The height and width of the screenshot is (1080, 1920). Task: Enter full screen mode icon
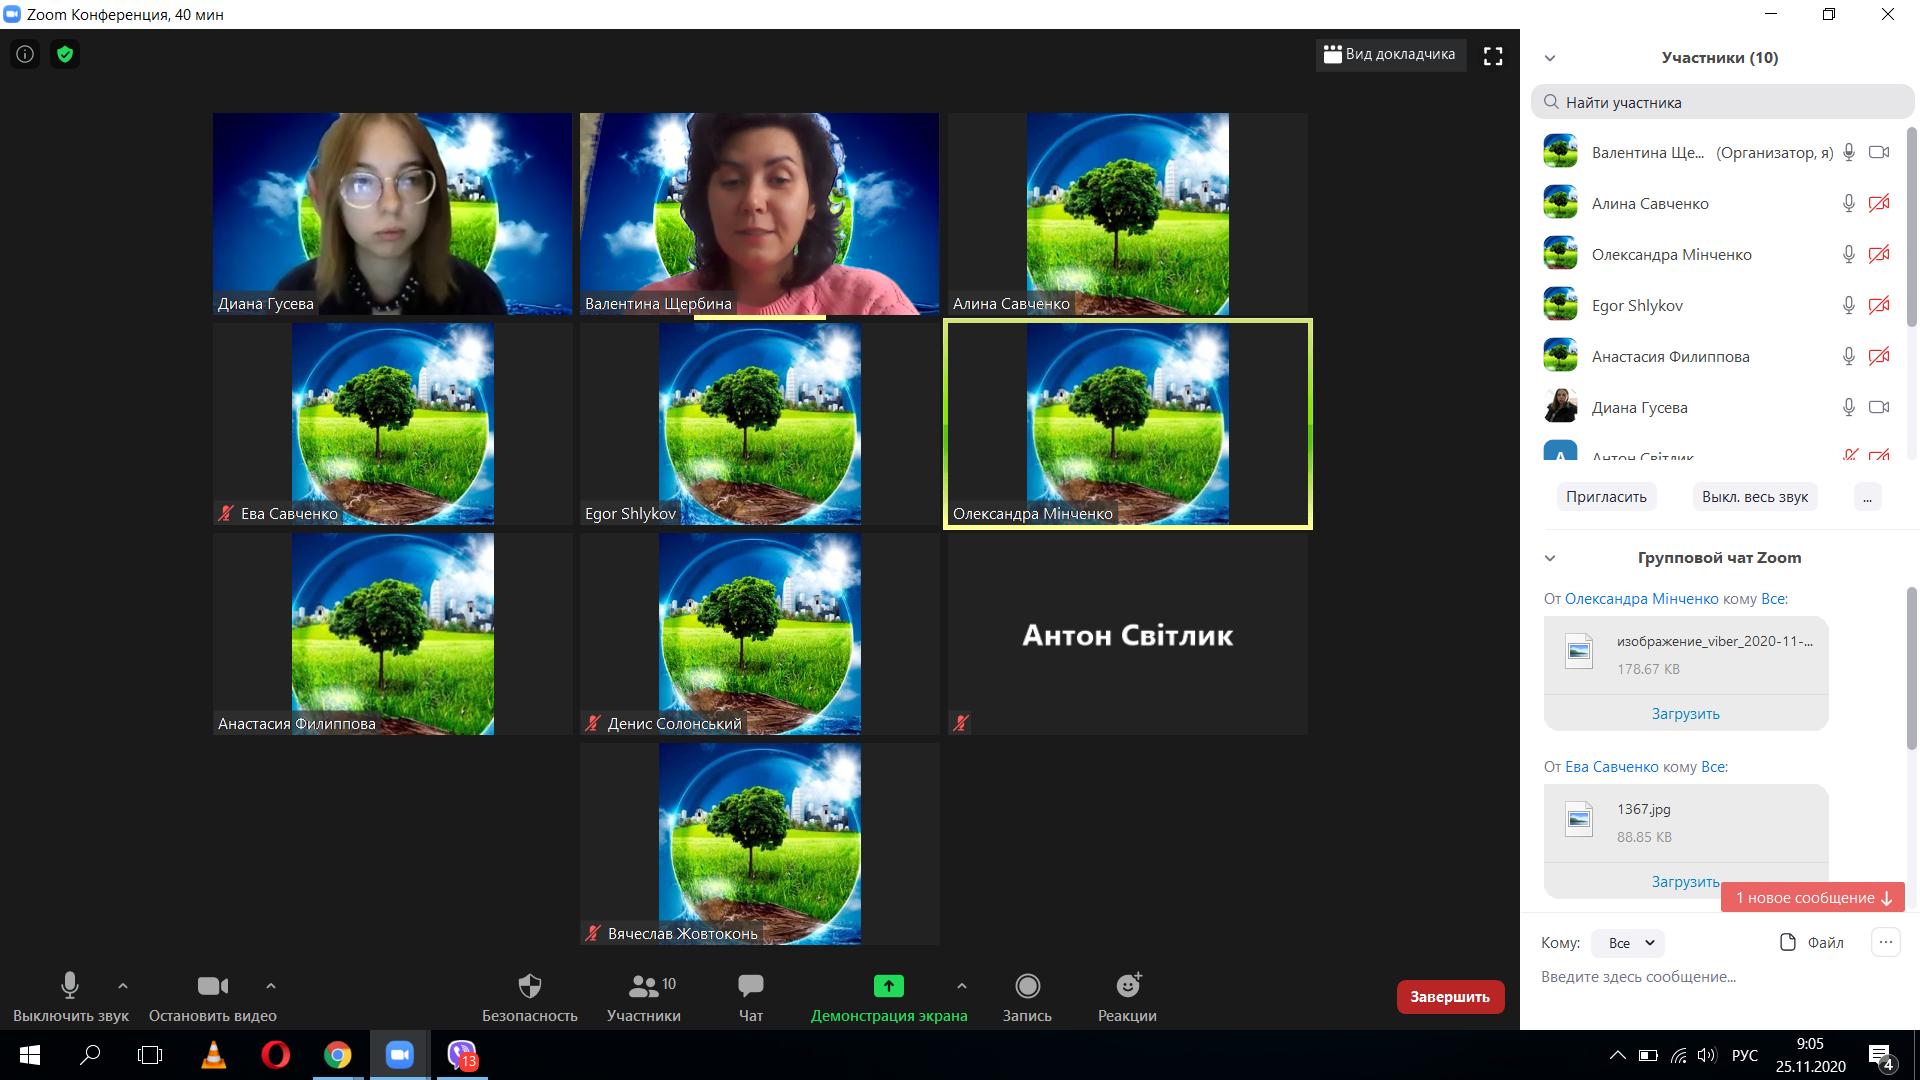1493,56
